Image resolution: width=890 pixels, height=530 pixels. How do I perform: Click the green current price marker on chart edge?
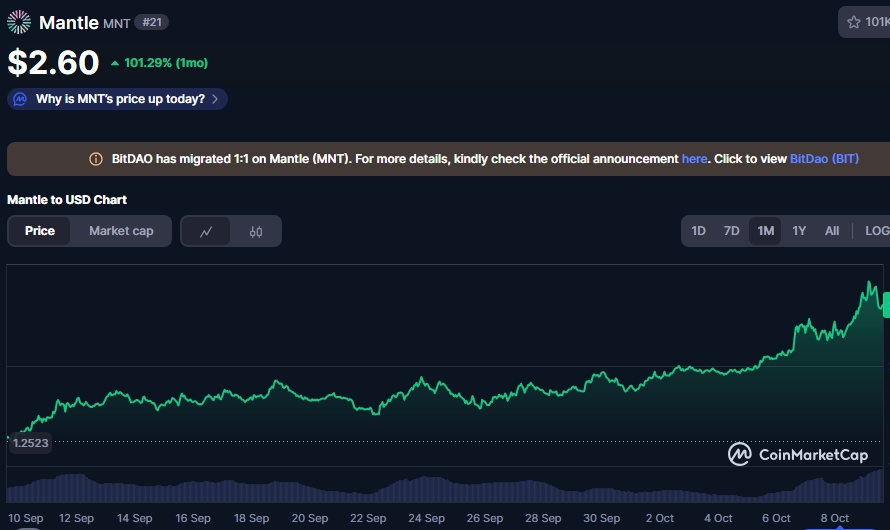tap(887, 305)
